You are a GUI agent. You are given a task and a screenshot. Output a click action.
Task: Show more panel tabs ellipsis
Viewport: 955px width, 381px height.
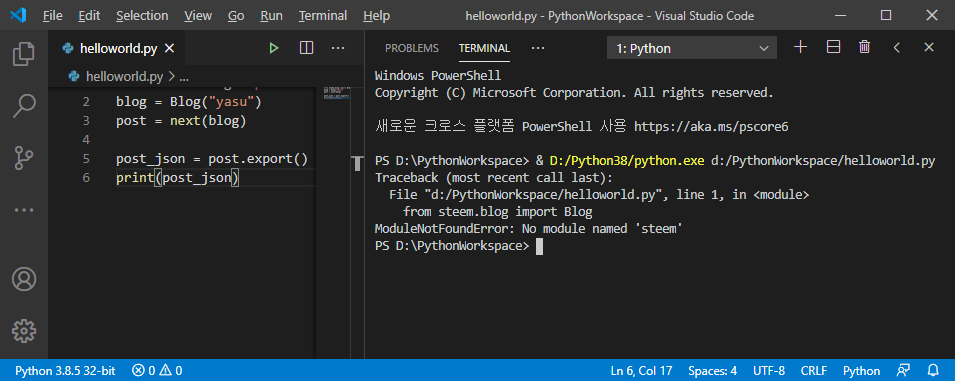[538, 48]
